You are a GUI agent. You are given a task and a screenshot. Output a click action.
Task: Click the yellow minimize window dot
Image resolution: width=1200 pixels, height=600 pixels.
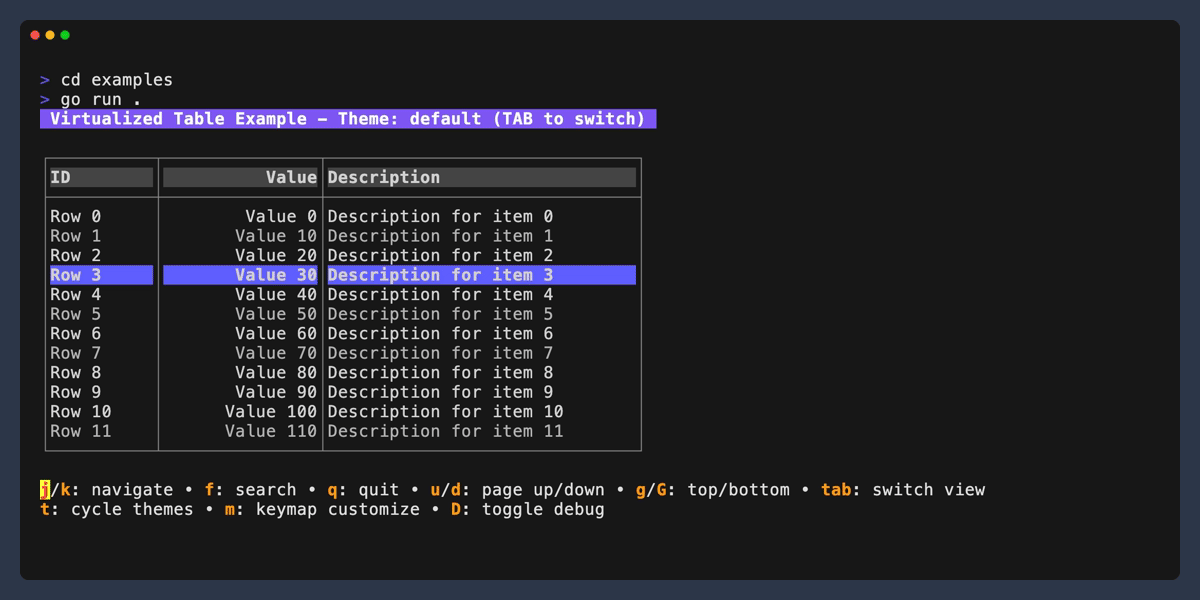(x=50, y=35)
